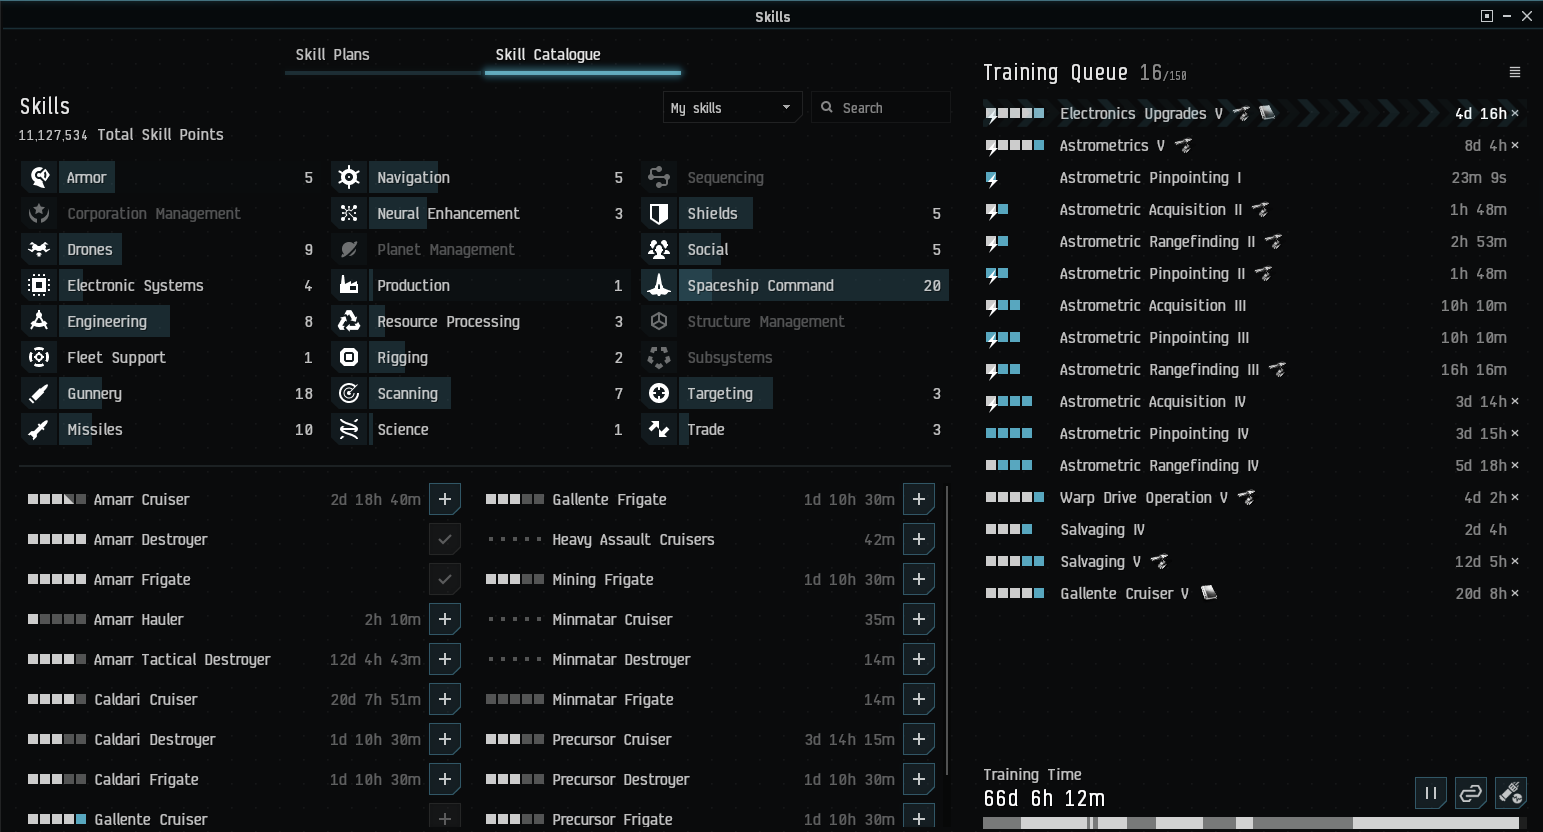Expand the Drones skill category
This screenshot has height=832, width=1543.
coord(168,249)
